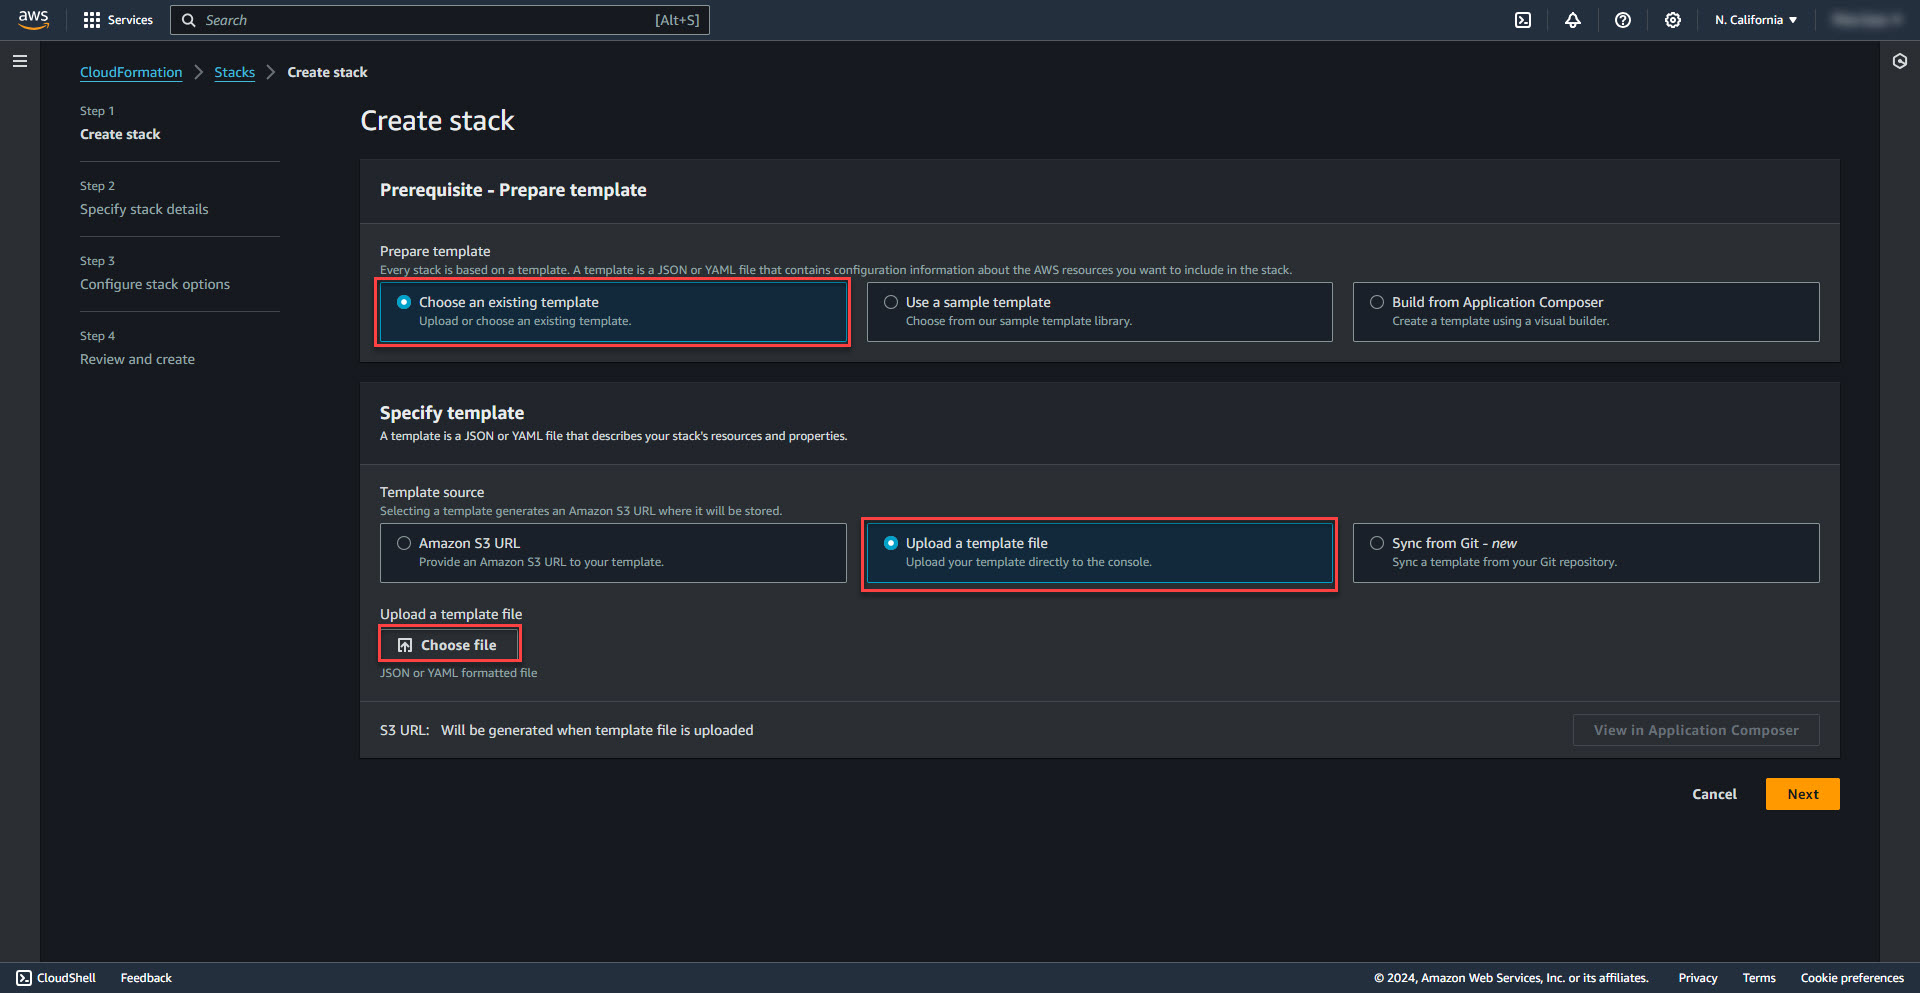
Task: Open the CloudShell icon in top bar
Action: pyautogui.click(x=1523, y=20)
